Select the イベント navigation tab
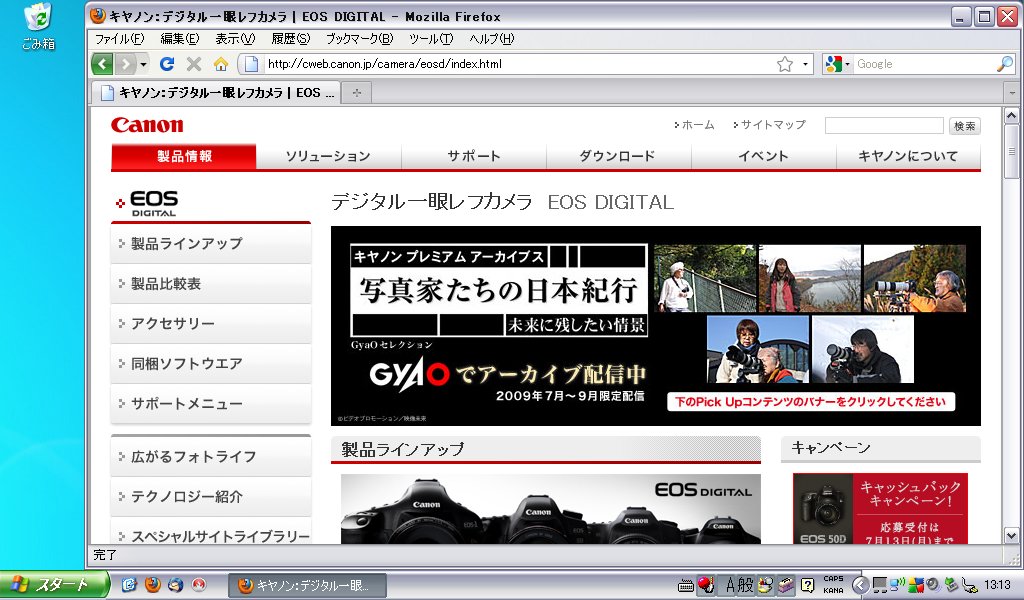 tap(763, 156)
